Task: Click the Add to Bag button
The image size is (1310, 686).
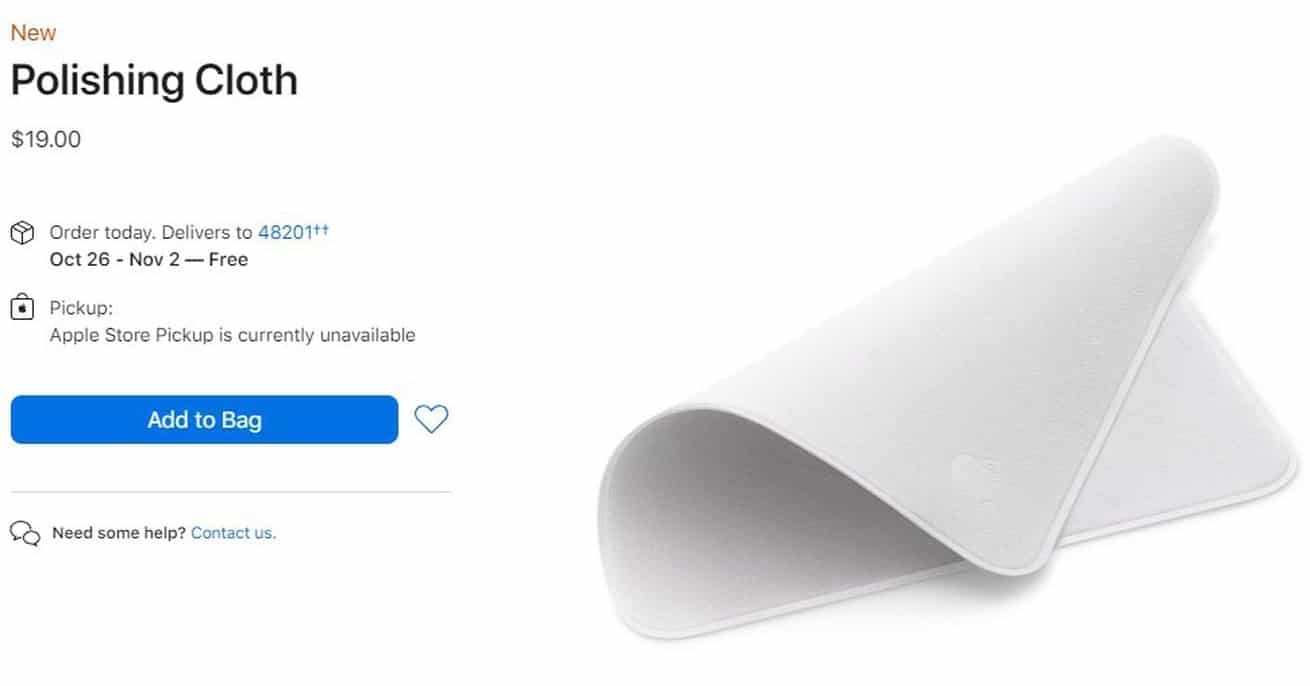Action: tap(204, 420)
